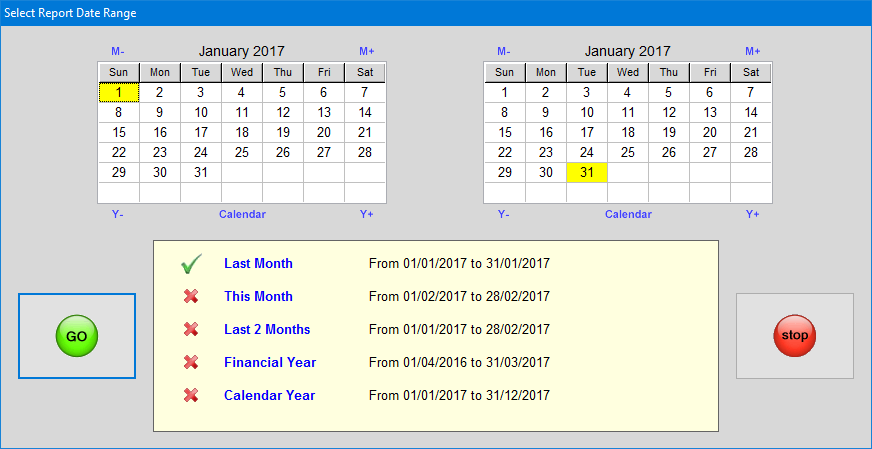Click the red cross beside Calendar Year
Image resolution: width=872 pixels, height=449 pixels.
point(191,395)
